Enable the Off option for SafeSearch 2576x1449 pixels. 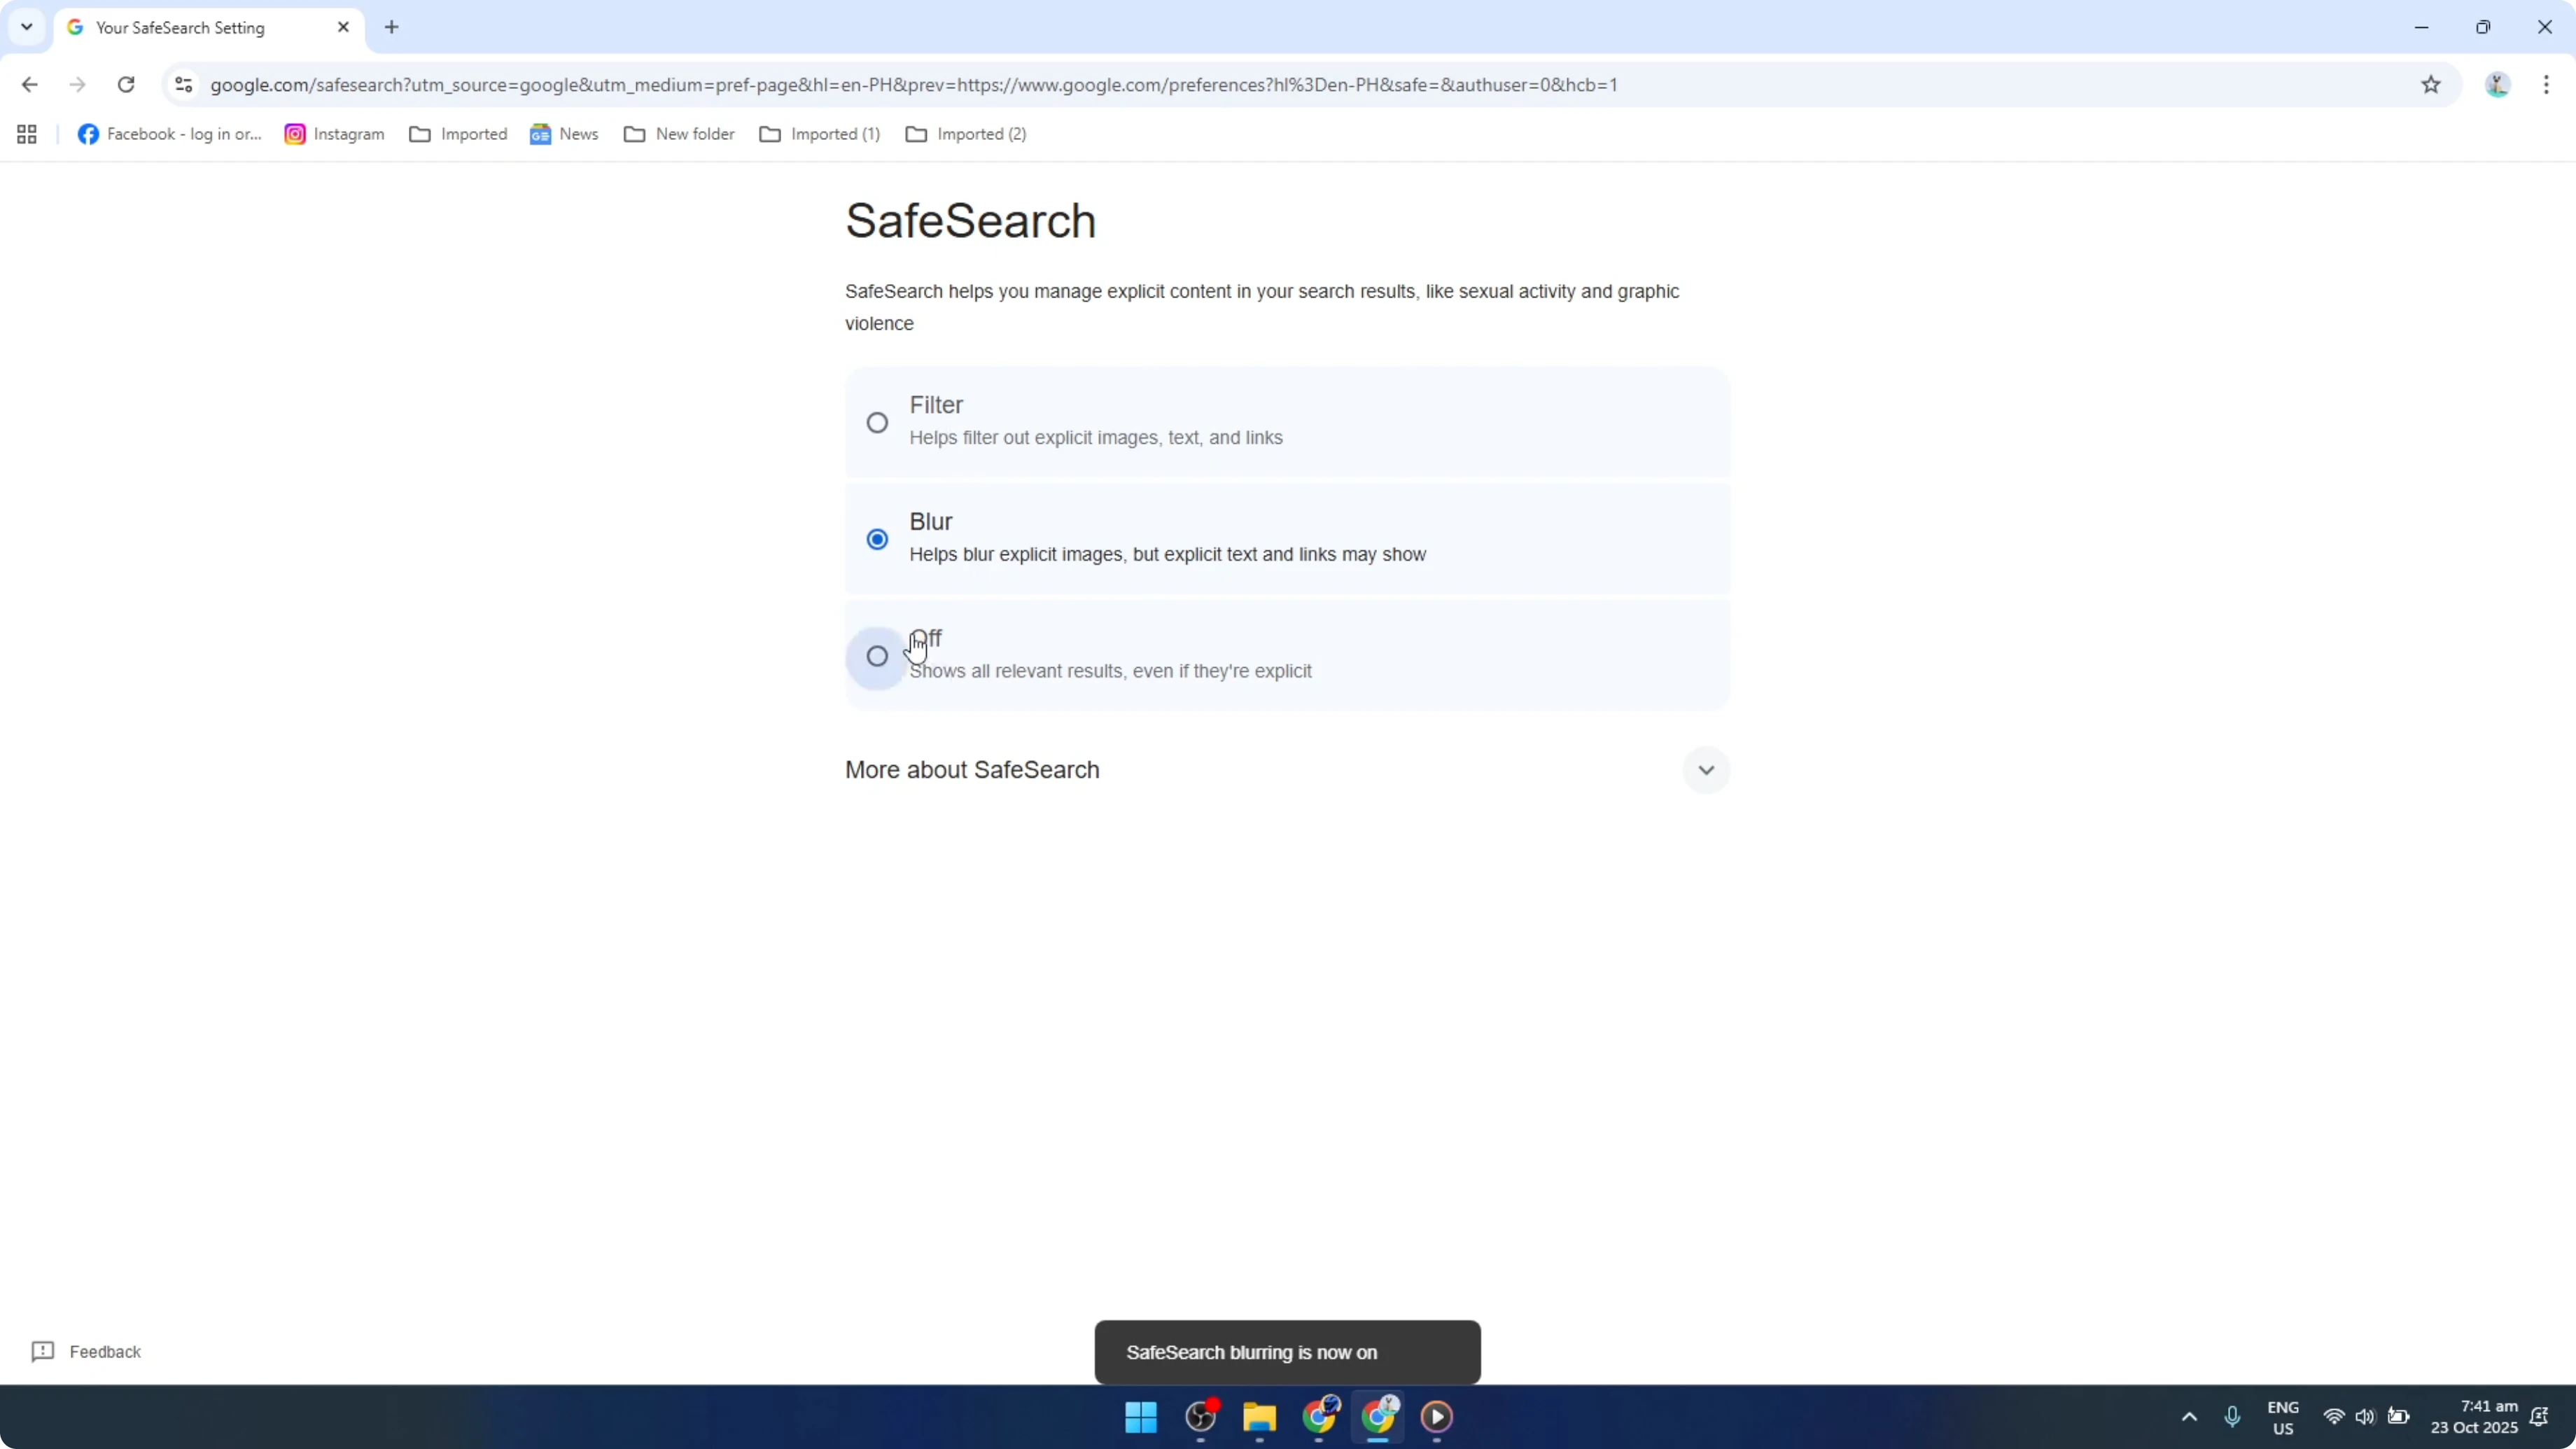pos(877,655)
